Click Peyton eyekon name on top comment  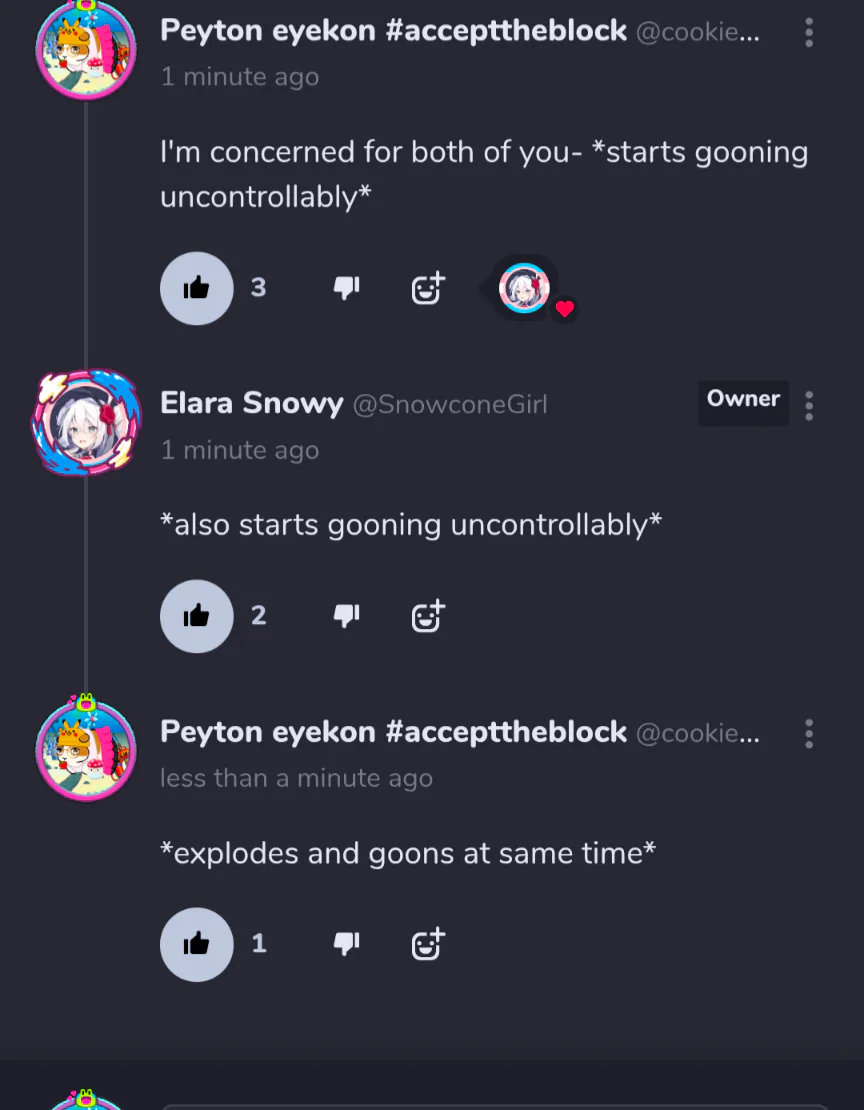pos(393,31)
